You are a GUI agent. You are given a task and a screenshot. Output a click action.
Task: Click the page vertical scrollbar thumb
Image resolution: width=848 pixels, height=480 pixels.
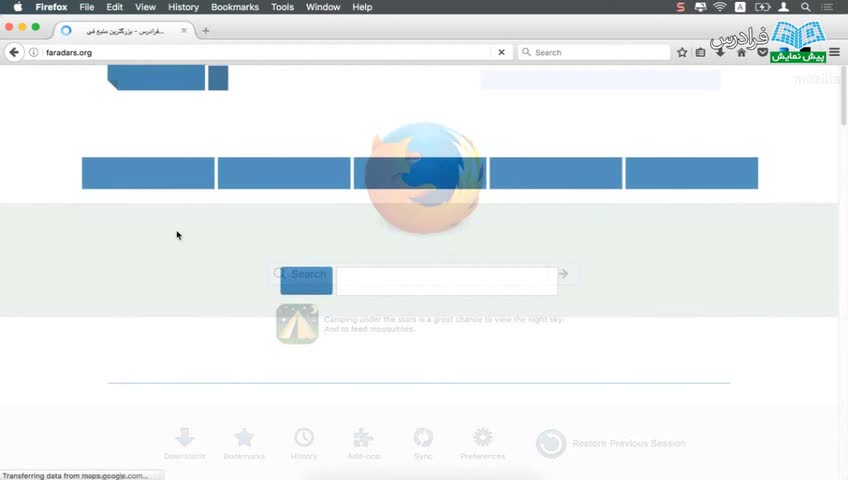[x=843, y=96]
